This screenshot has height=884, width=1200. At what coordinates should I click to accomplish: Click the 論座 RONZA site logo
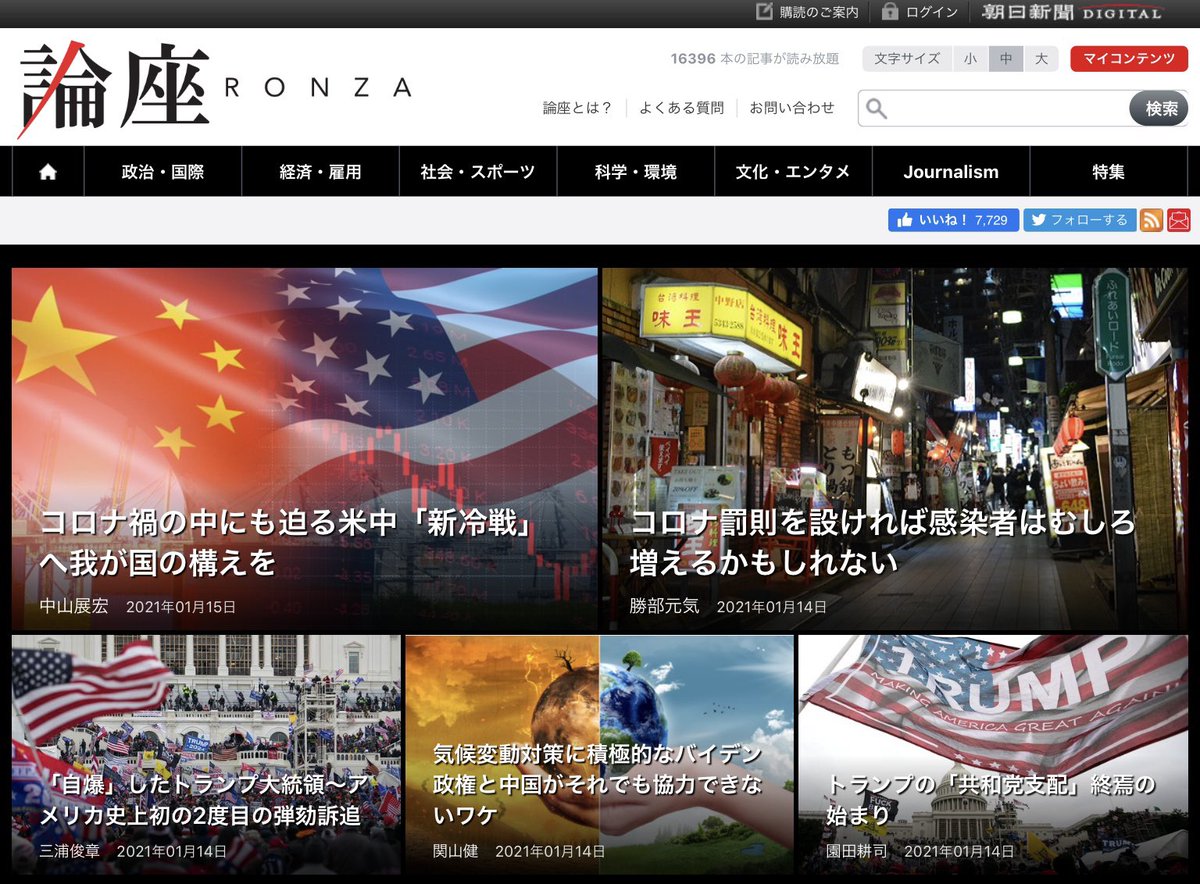pyautogui.click(x=213, y=88)
